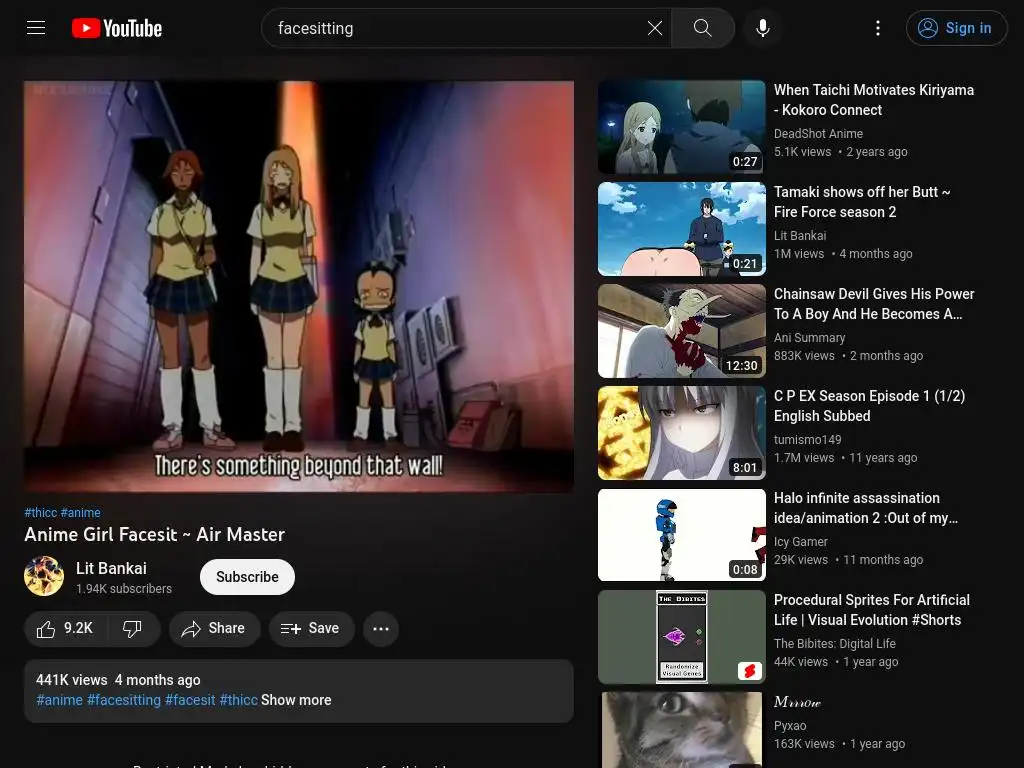The width and height of the screenshot is (1024, 768).
Task: Go to YouTube home via logo
Action: [117, 28]
